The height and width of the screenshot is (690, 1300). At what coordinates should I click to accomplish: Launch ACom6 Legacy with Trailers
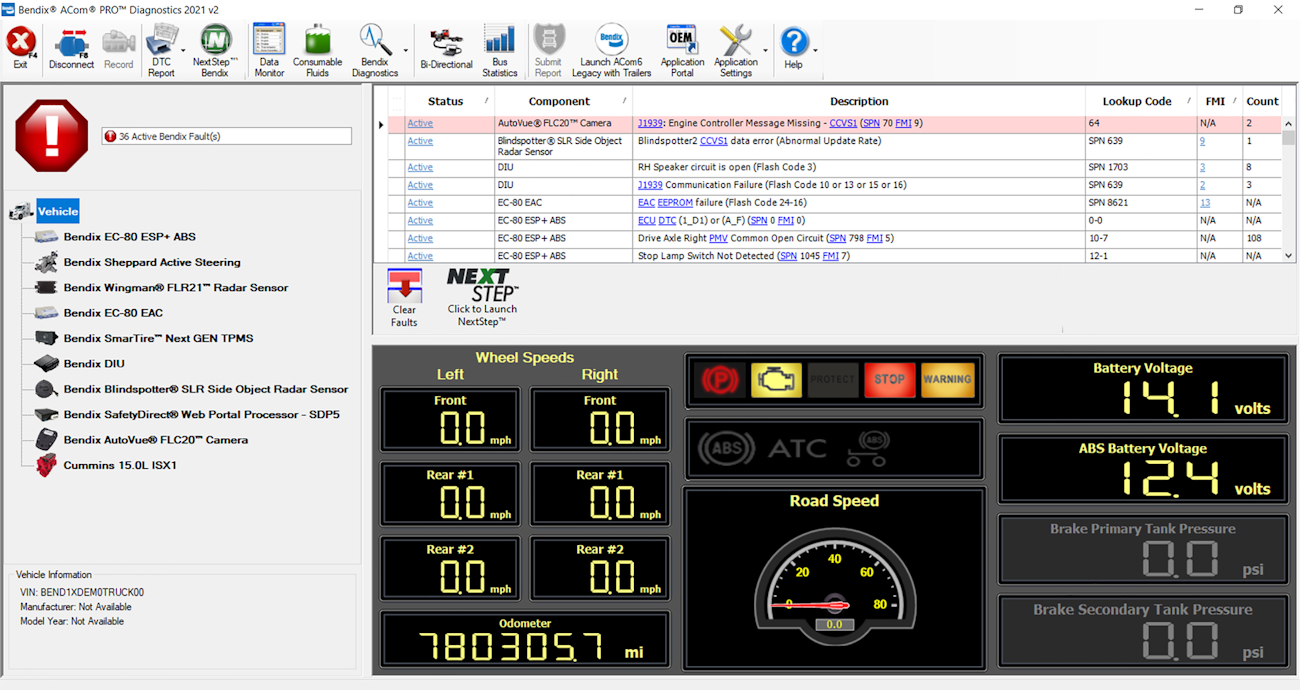[x=610, y=48]
